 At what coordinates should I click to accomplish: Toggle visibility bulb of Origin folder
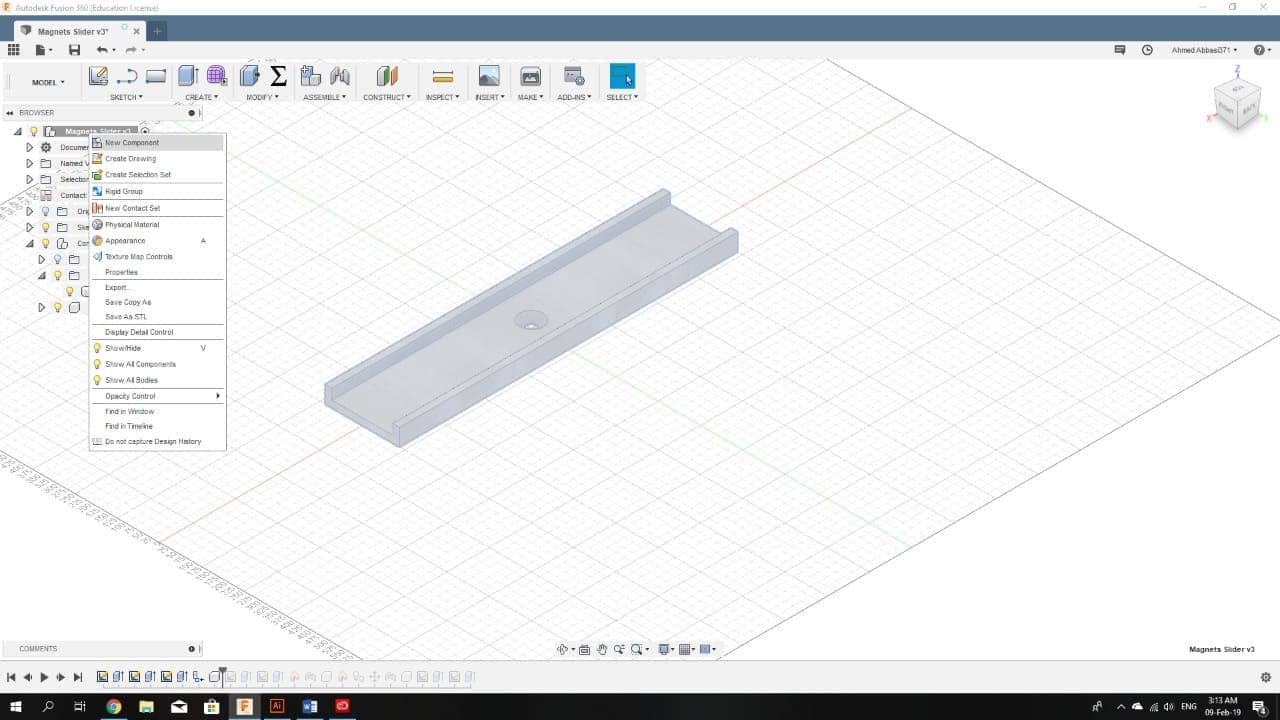tap(45, 211)
